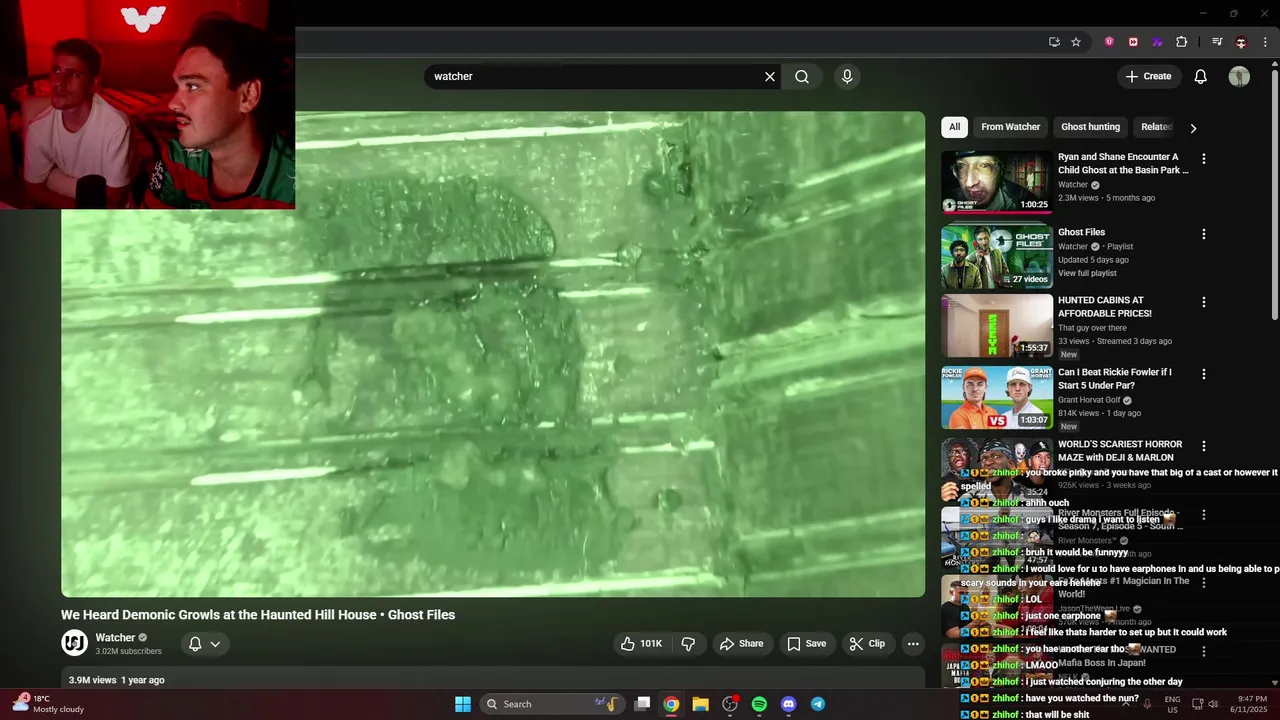Save the video to a playlist
Image resolution: width=1280 pixels, height=720 pixels.
[x=806, y=644]
